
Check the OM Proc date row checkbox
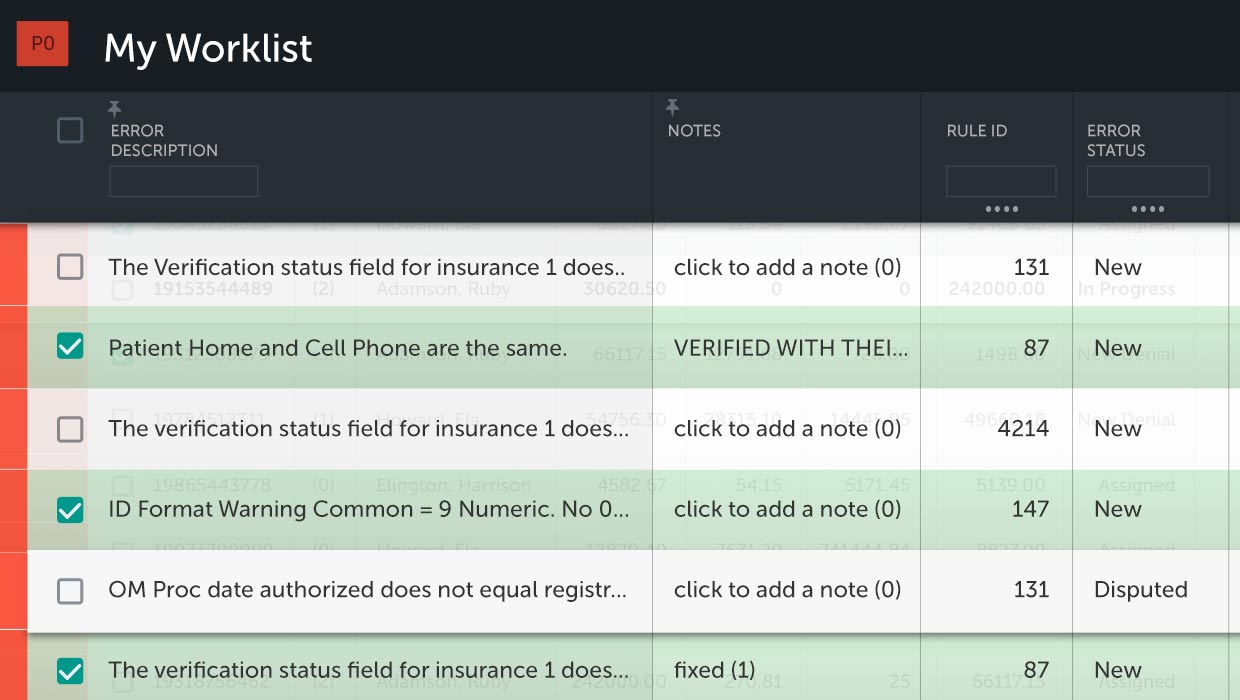(x=70, y=590)
